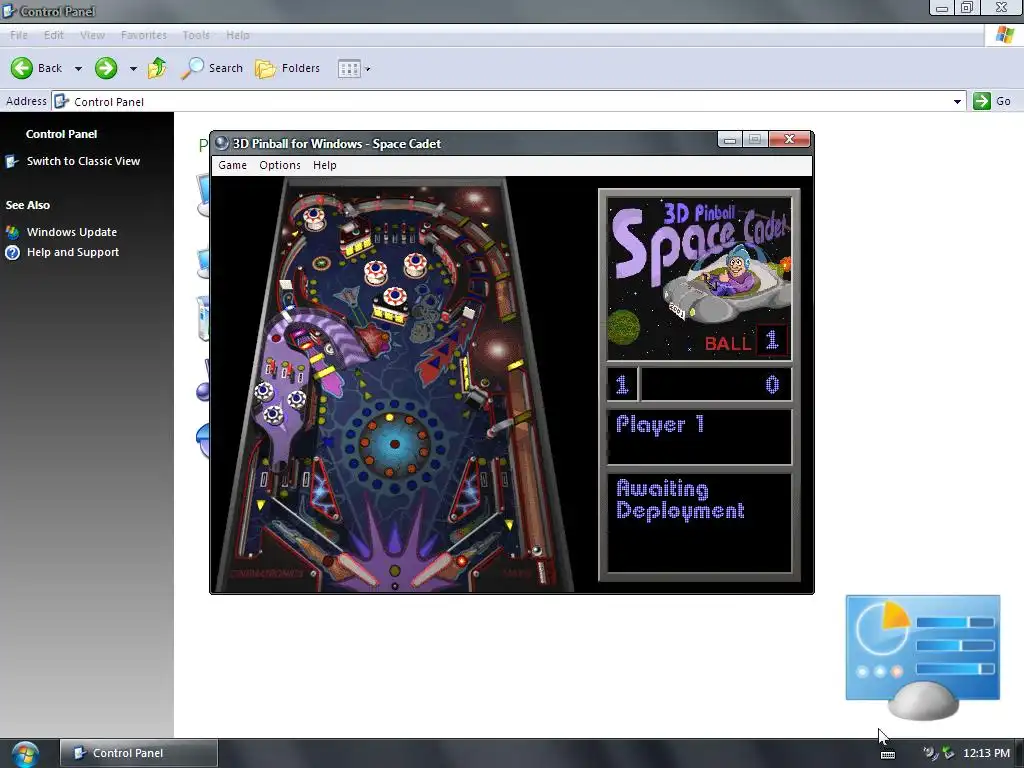Click the green Back arrow button
Image resolution: width=1024 pixels, height=768 pixels.
pos(22,68)
